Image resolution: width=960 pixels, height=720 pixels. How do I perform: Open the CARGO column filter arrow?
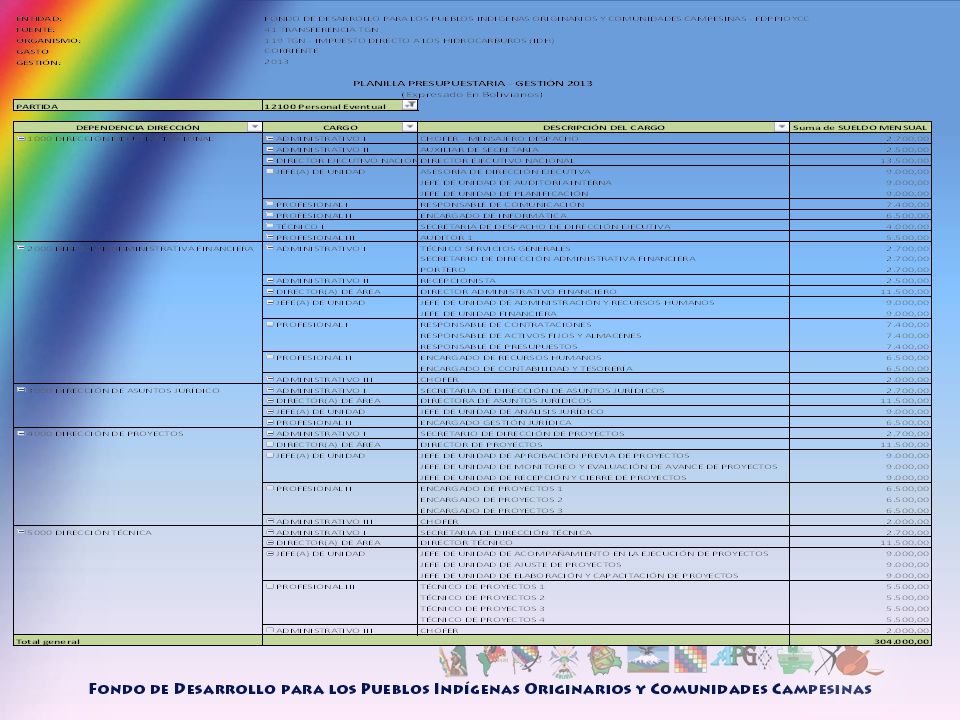(x=410, y=127)
